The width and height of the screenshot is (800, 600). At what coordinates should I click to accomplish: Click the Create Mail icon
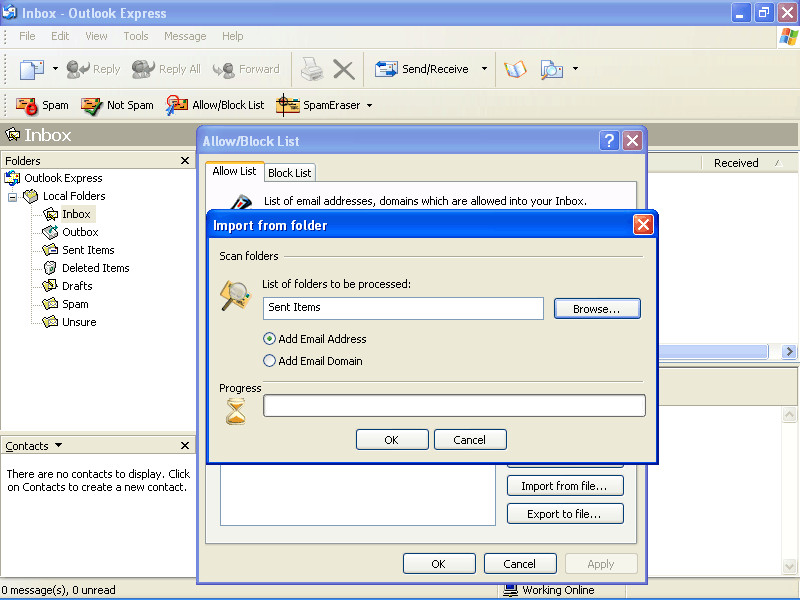coord(31,69)
